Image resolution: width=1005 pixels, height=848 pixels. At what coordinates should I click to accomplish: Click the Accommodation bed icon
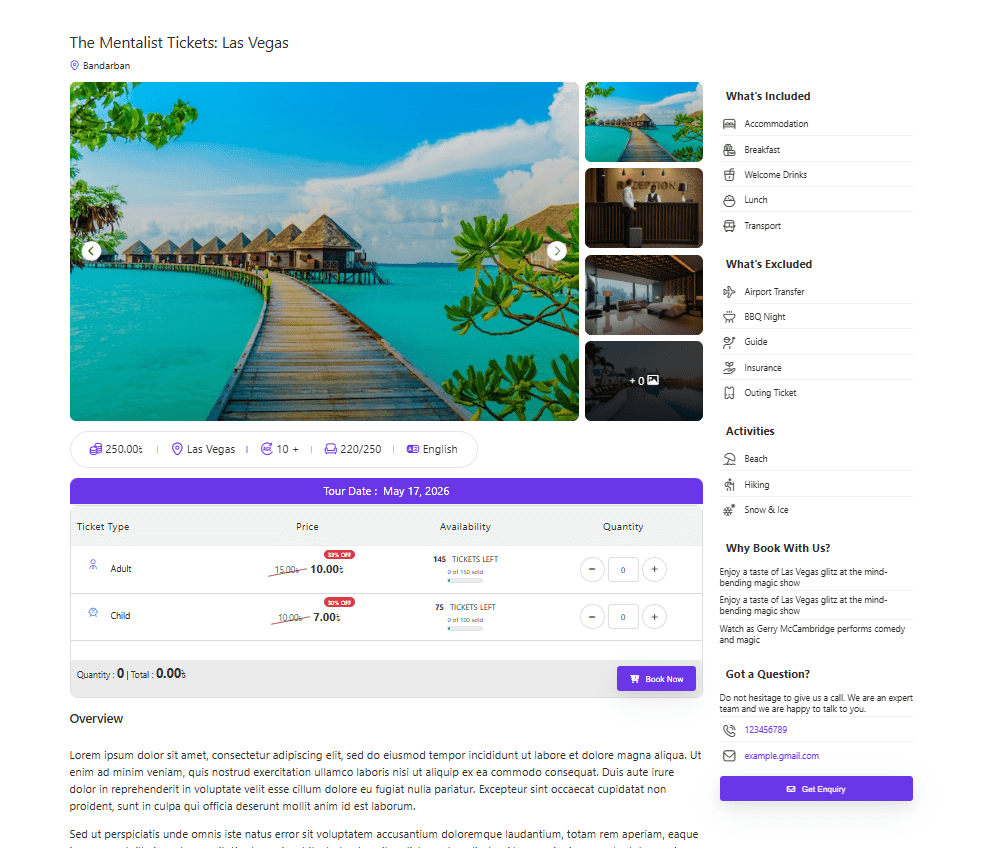729,124
